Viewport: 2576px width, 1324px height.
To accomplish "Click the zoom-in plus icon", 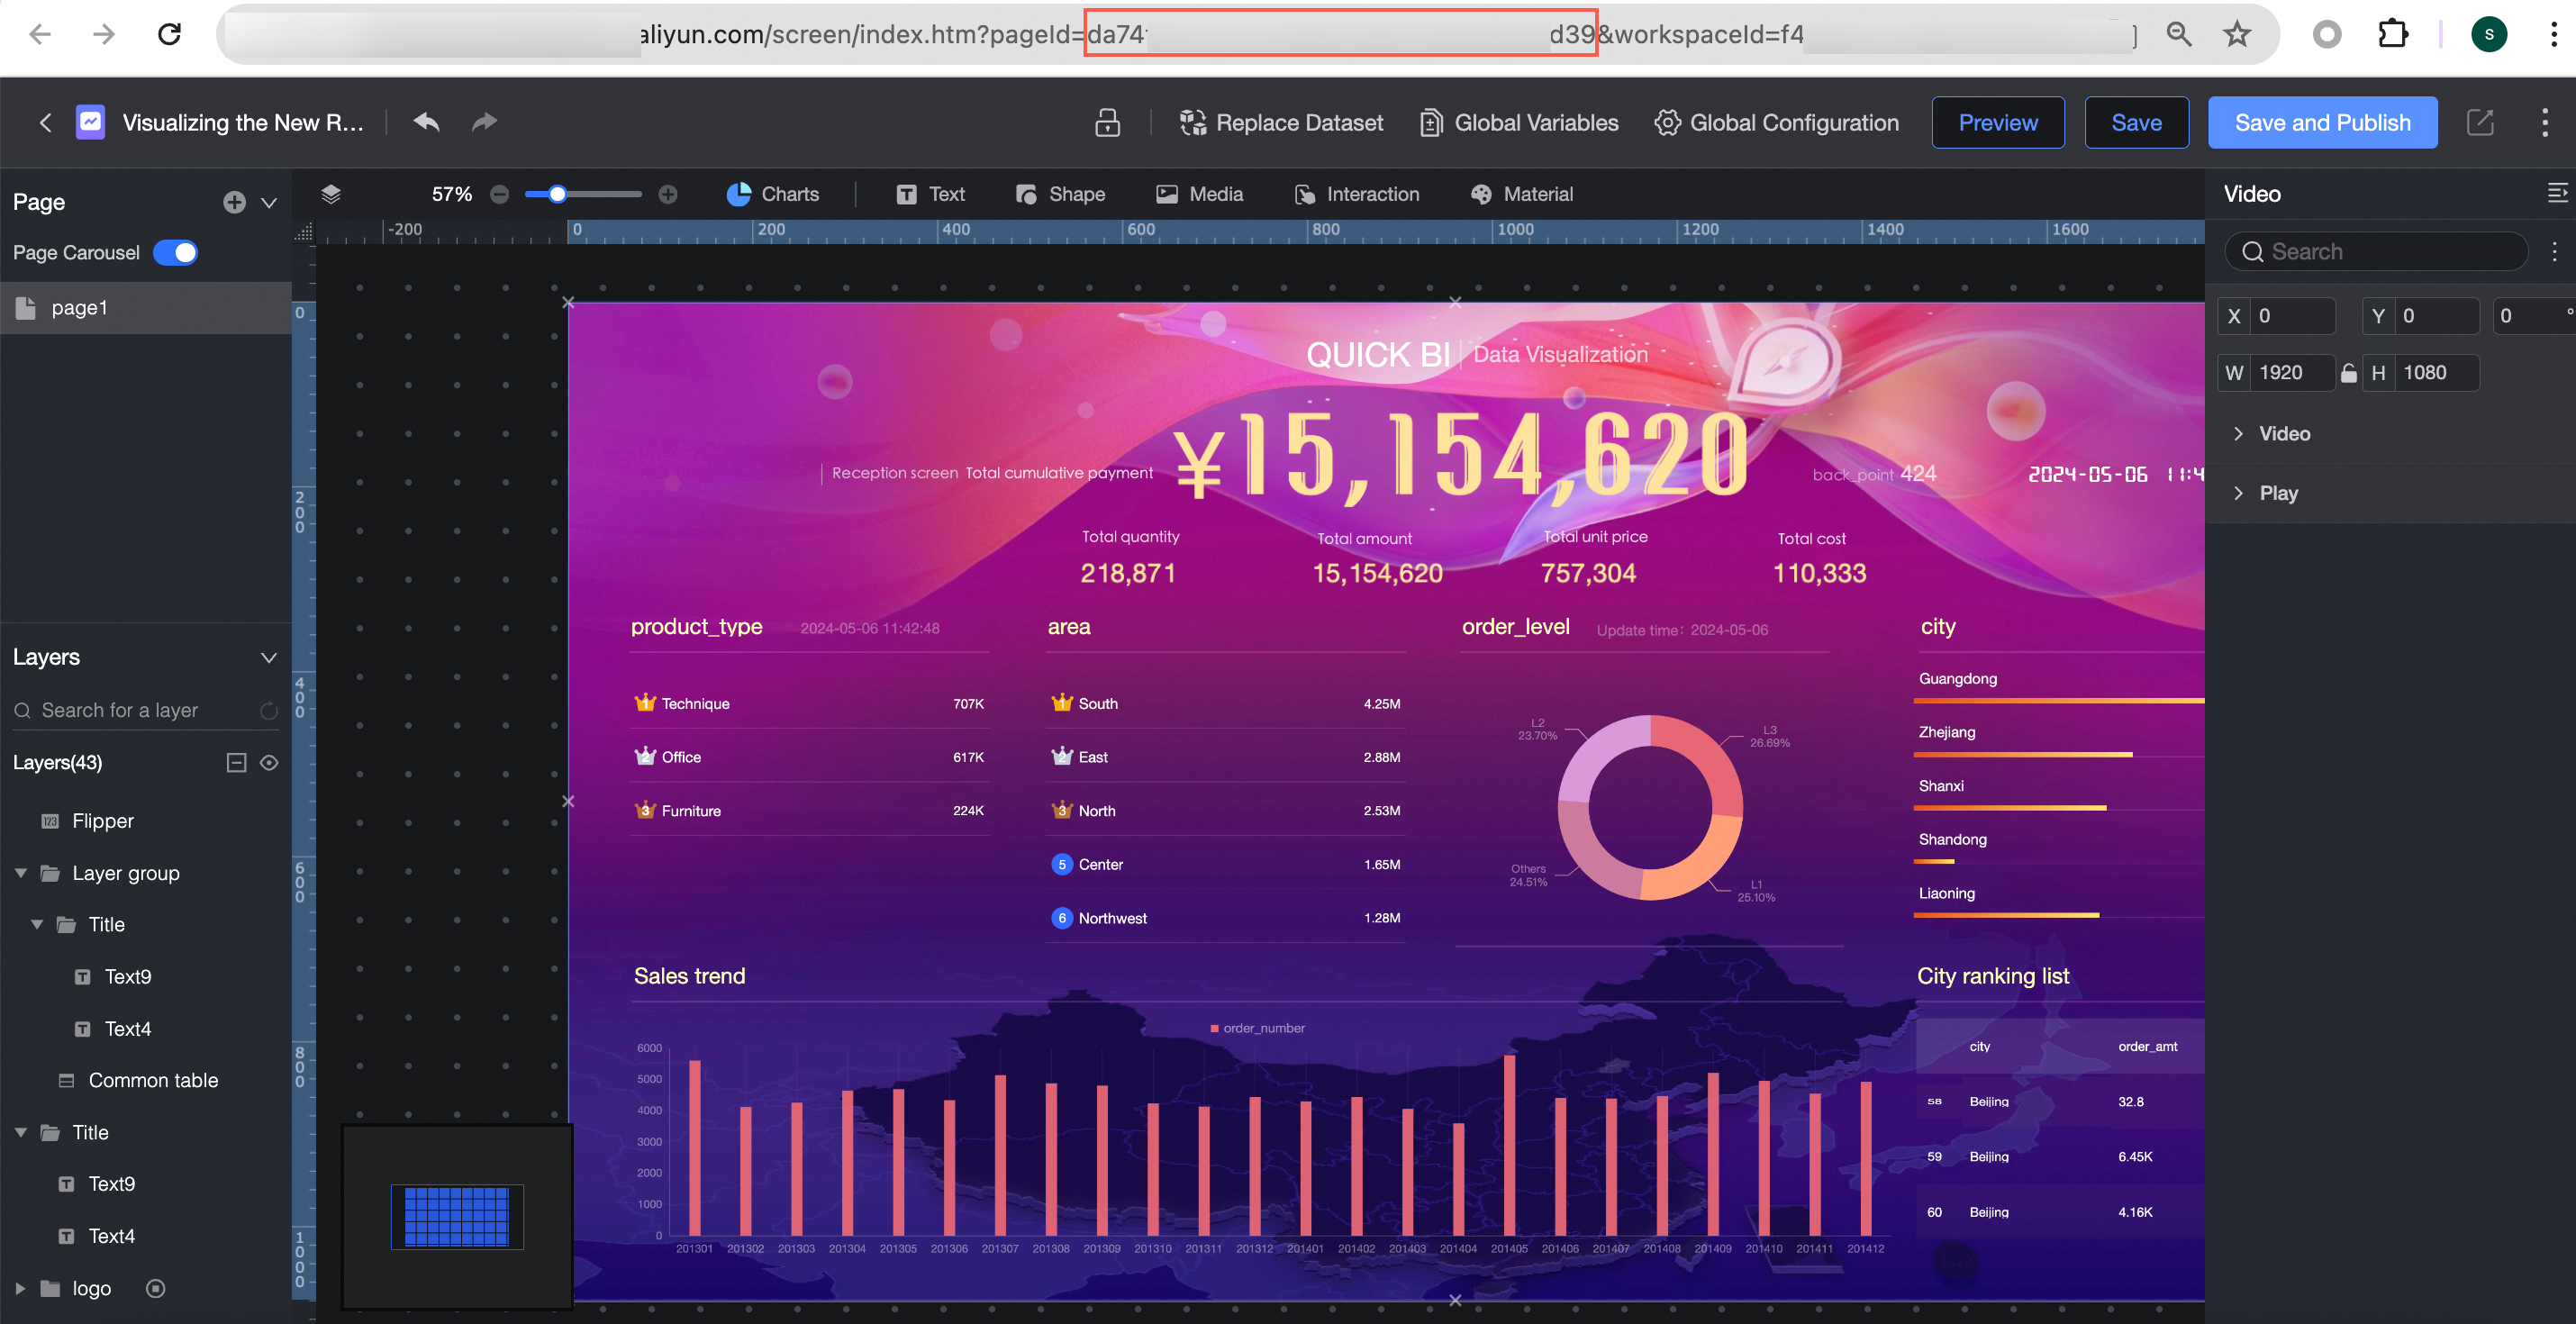I will (x=668, y=194).
